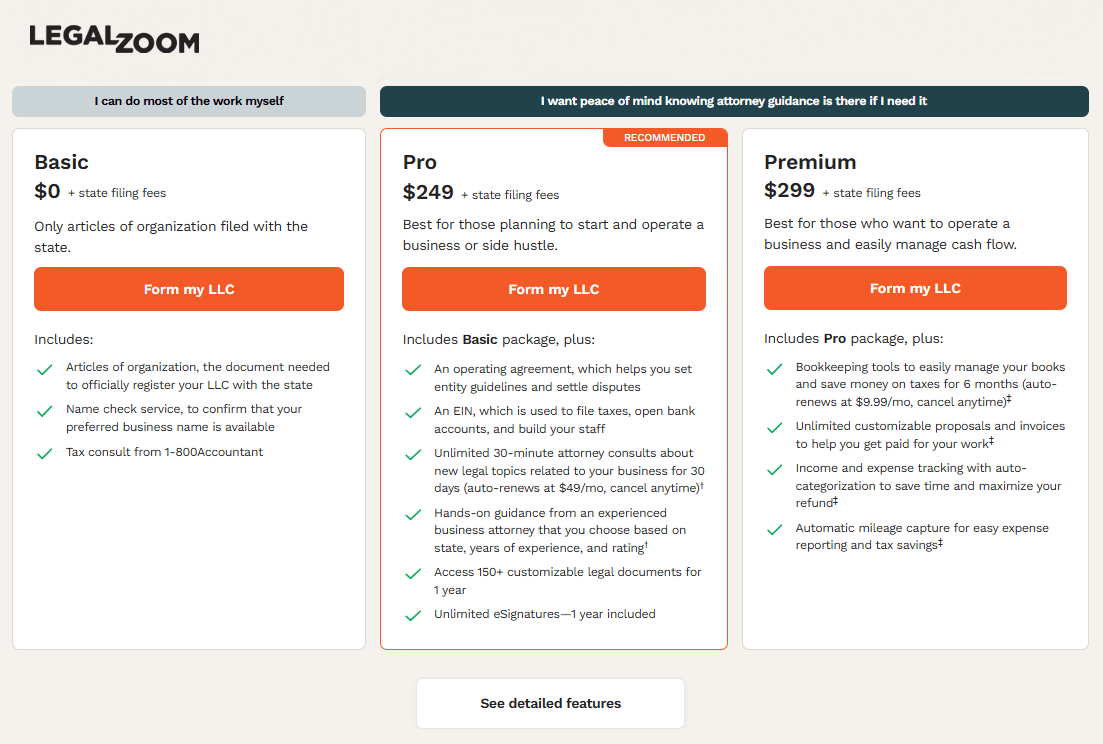
Task: Click the Premium plan title
Action: coord(810,162)
